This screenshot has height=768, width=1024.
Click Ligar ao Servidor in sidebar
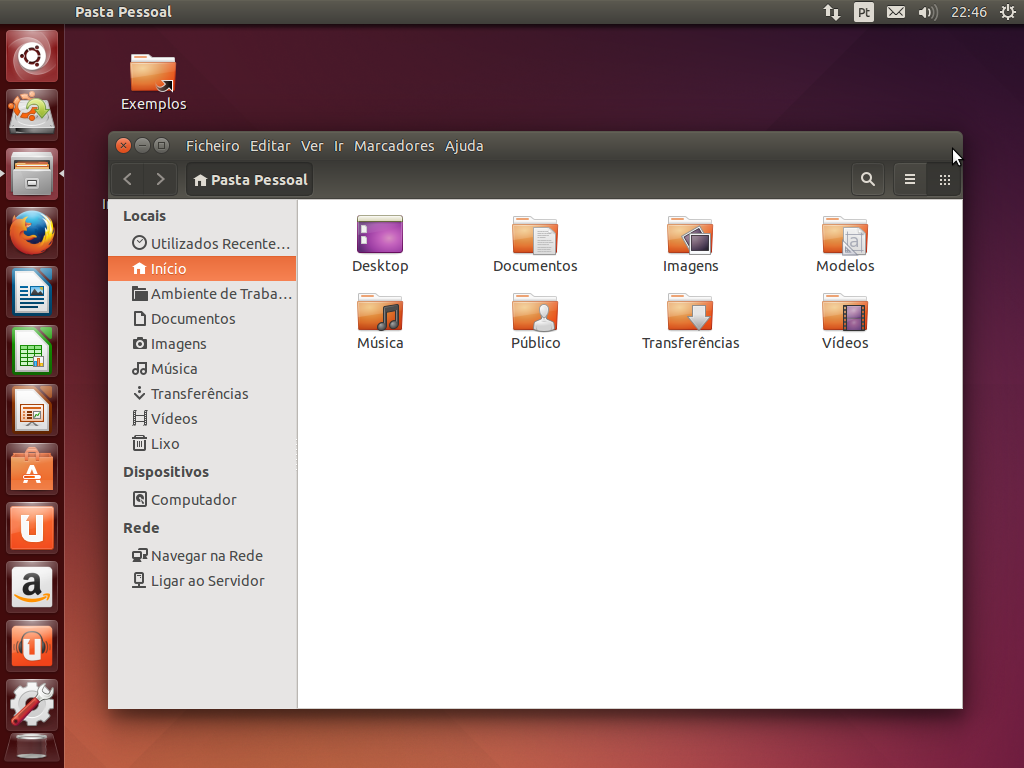[x=207, y=581]
